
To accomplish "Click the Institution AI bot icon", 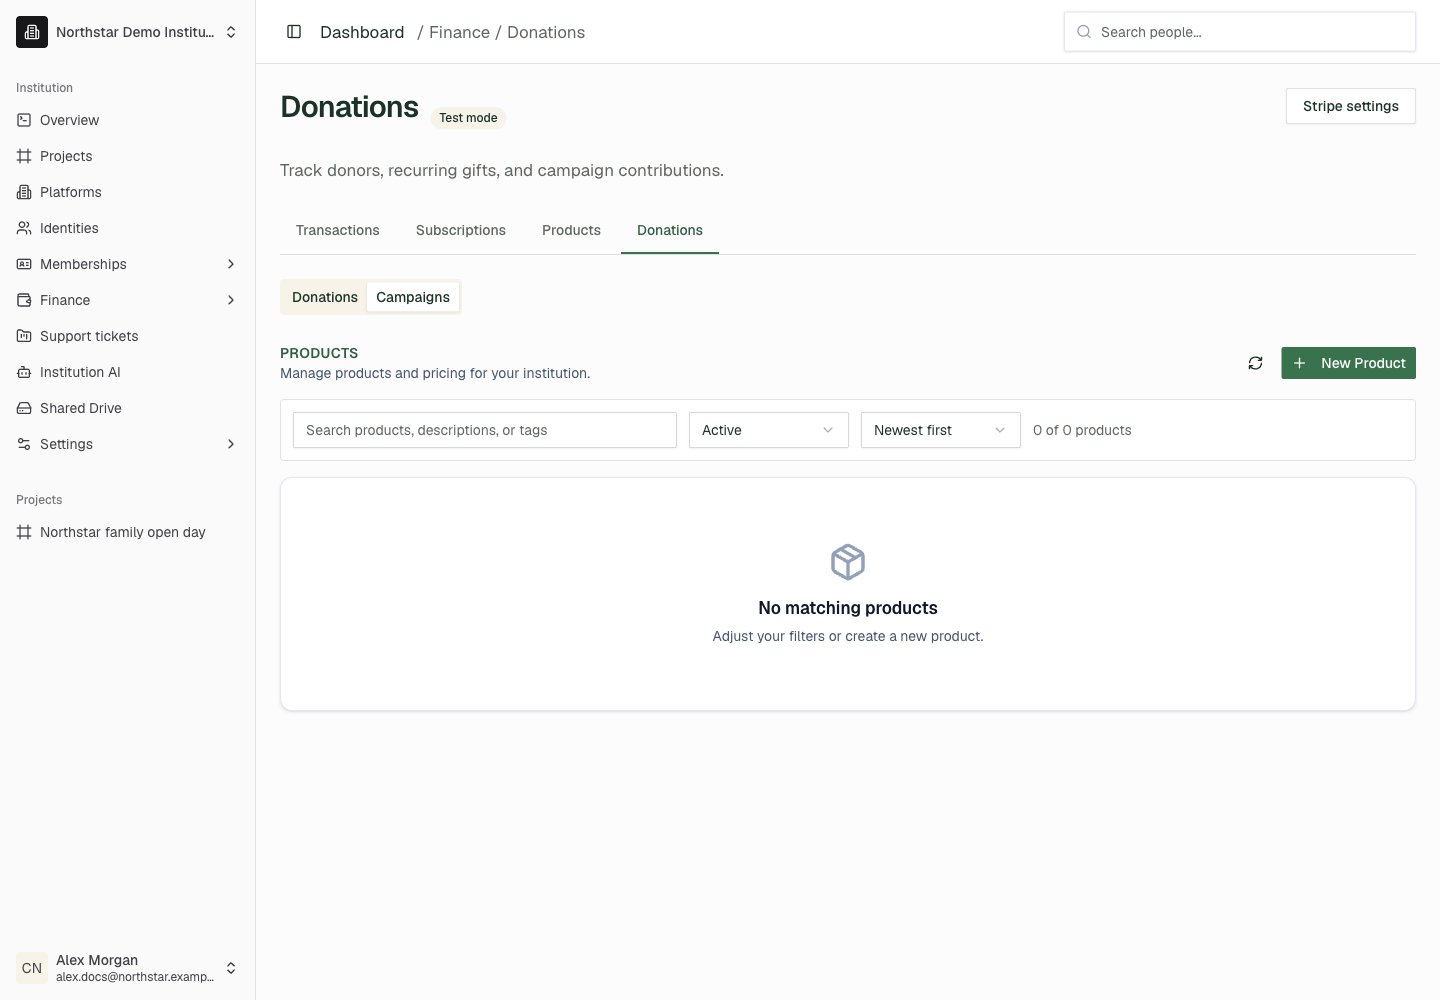I will [24, 372].
